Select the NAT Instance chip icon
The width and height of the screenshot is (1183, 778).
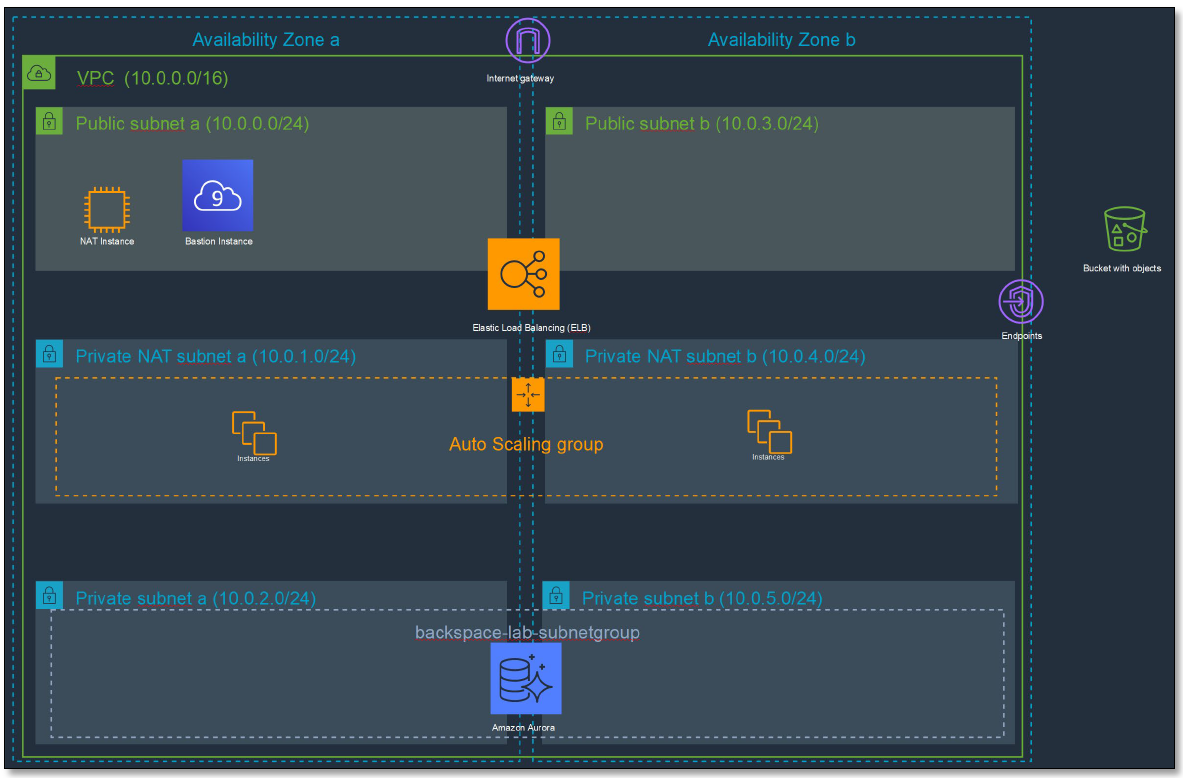(x=106, y=209)
